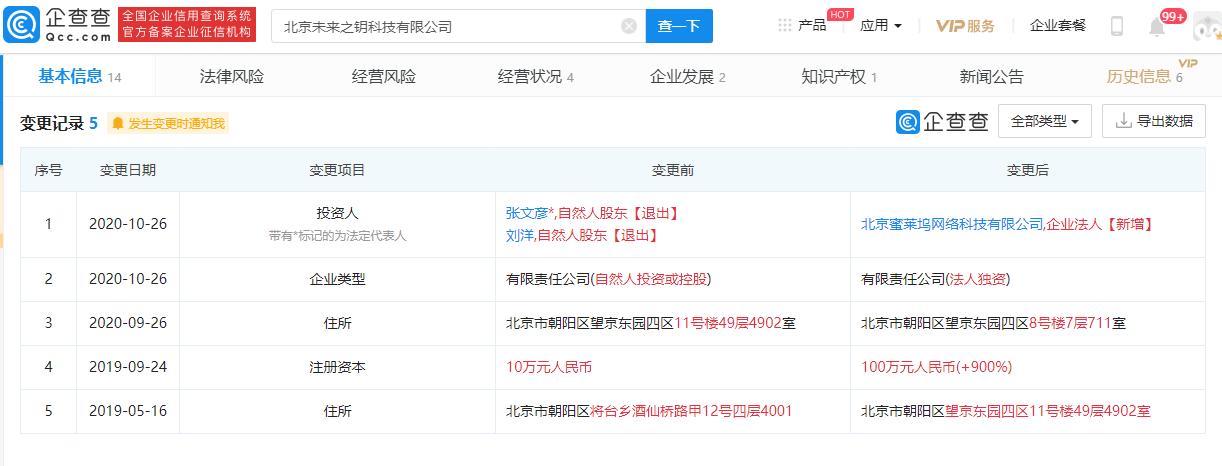This screenshot has height=466, width=1222.
Task: Open shareholder link 张文彦
Action: pos(525,213)
